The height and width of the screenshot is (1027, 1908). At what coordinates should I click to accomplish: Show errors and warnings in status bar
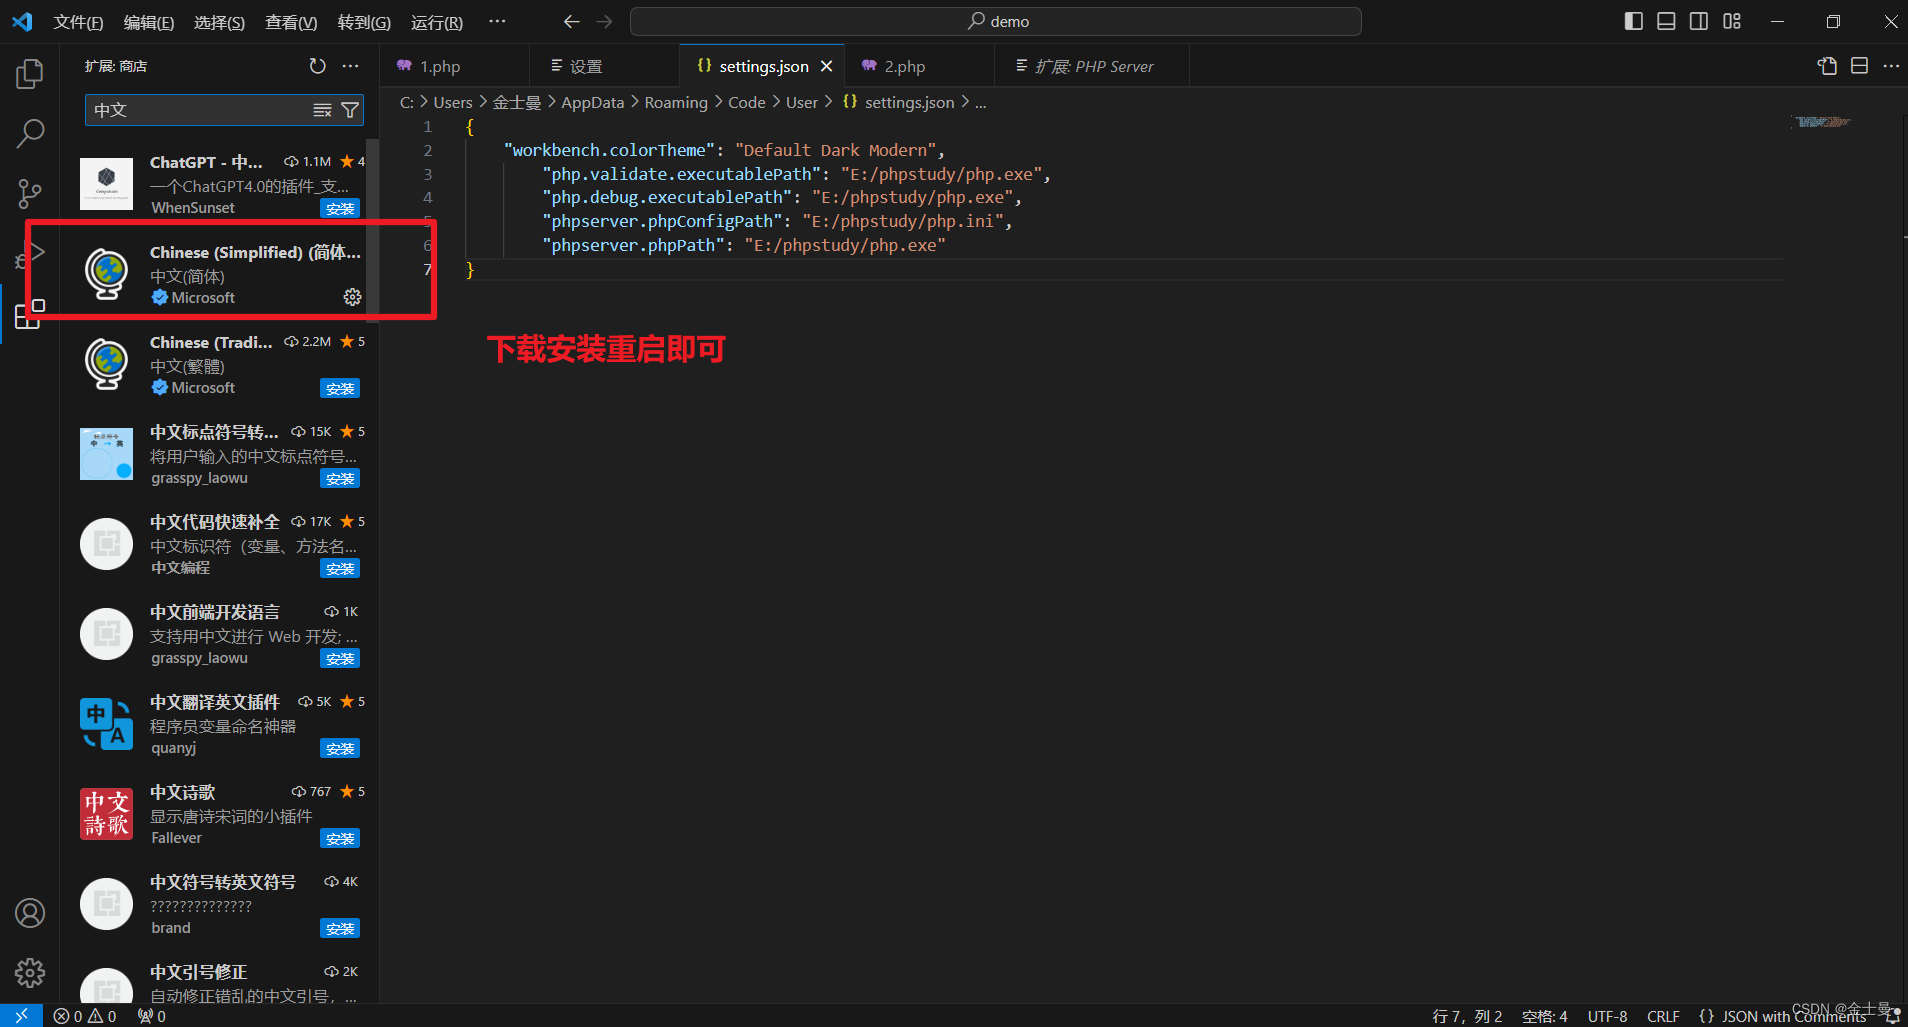click(x=85, y=1016)
